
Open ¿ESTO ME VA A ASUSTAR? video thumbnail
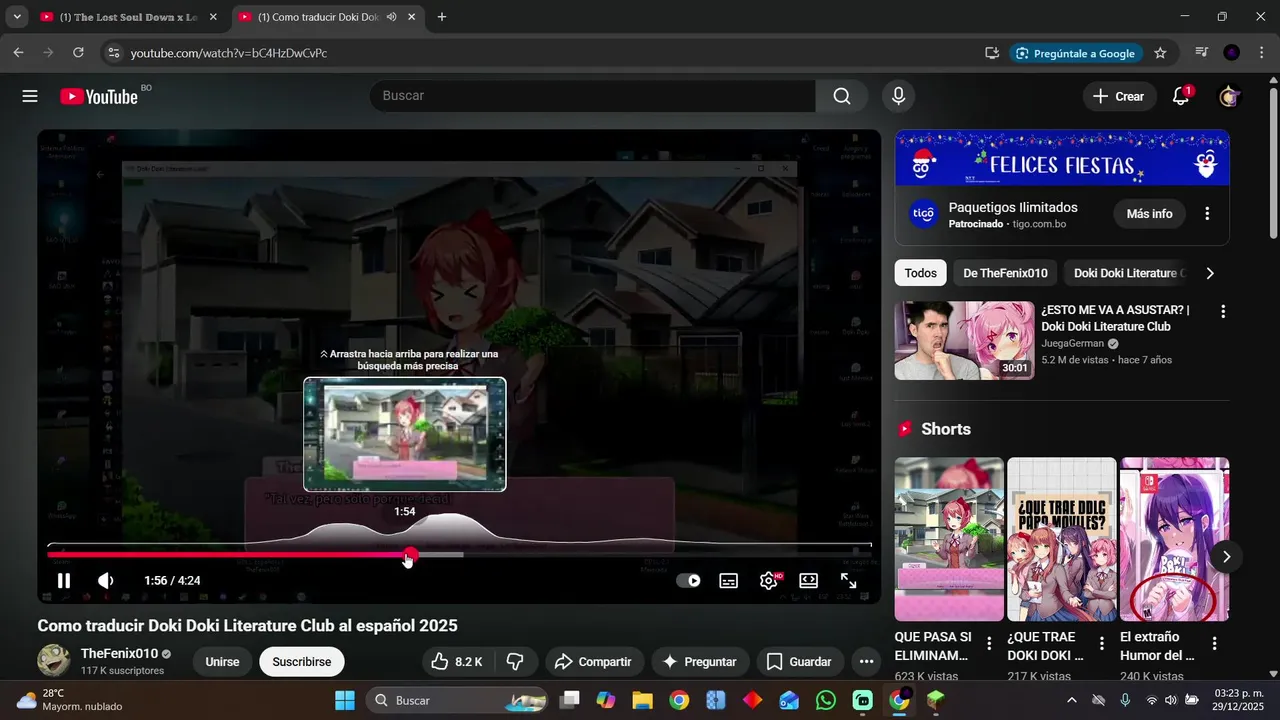pyautogui.click(x=964, y=340)
